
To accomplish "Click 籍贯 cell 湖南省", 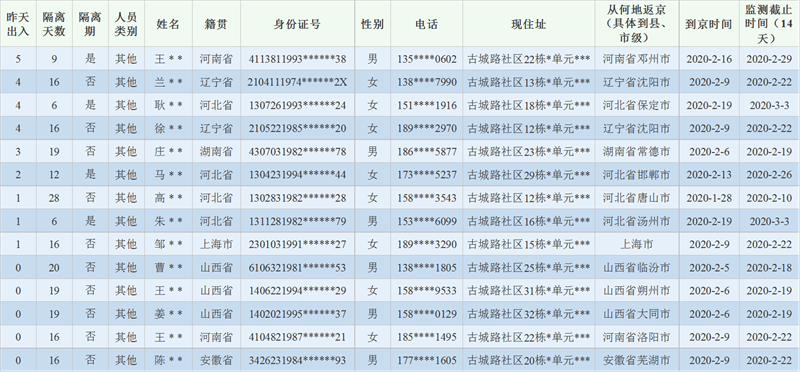I will (x=216, y=152).
